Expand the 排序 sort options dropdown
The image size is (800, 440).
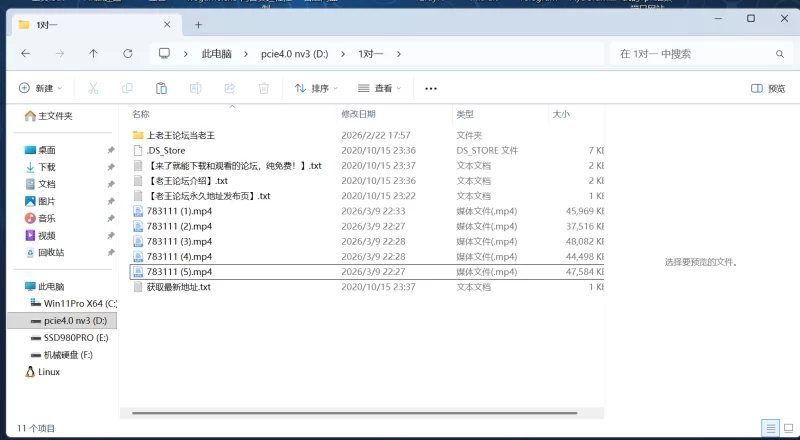[x=317, y=88]
